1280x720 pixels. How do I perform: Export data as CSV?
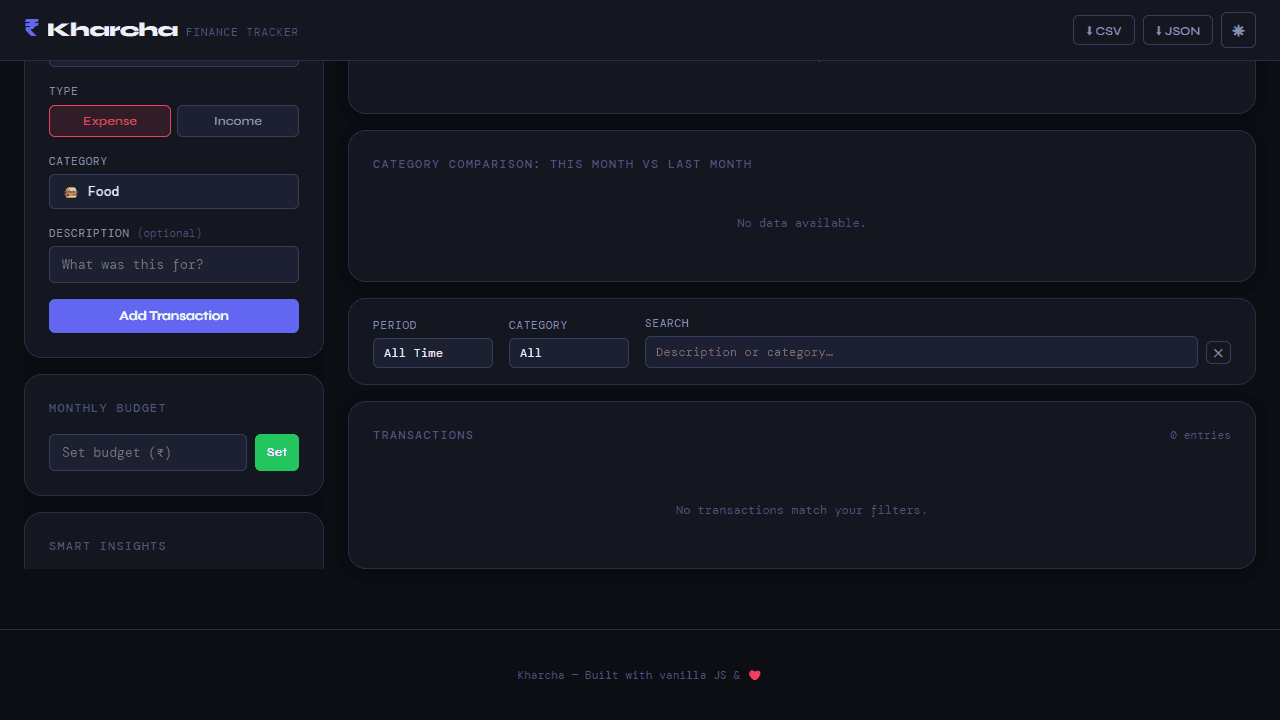coord(1104,30)
